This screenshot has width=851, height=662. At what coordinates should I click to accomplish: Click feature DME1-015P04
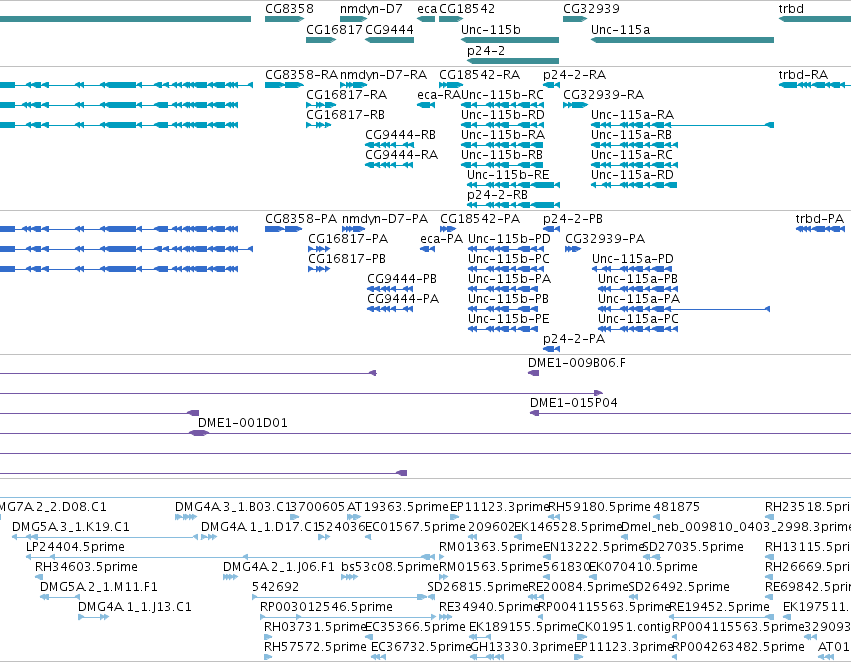574,403
